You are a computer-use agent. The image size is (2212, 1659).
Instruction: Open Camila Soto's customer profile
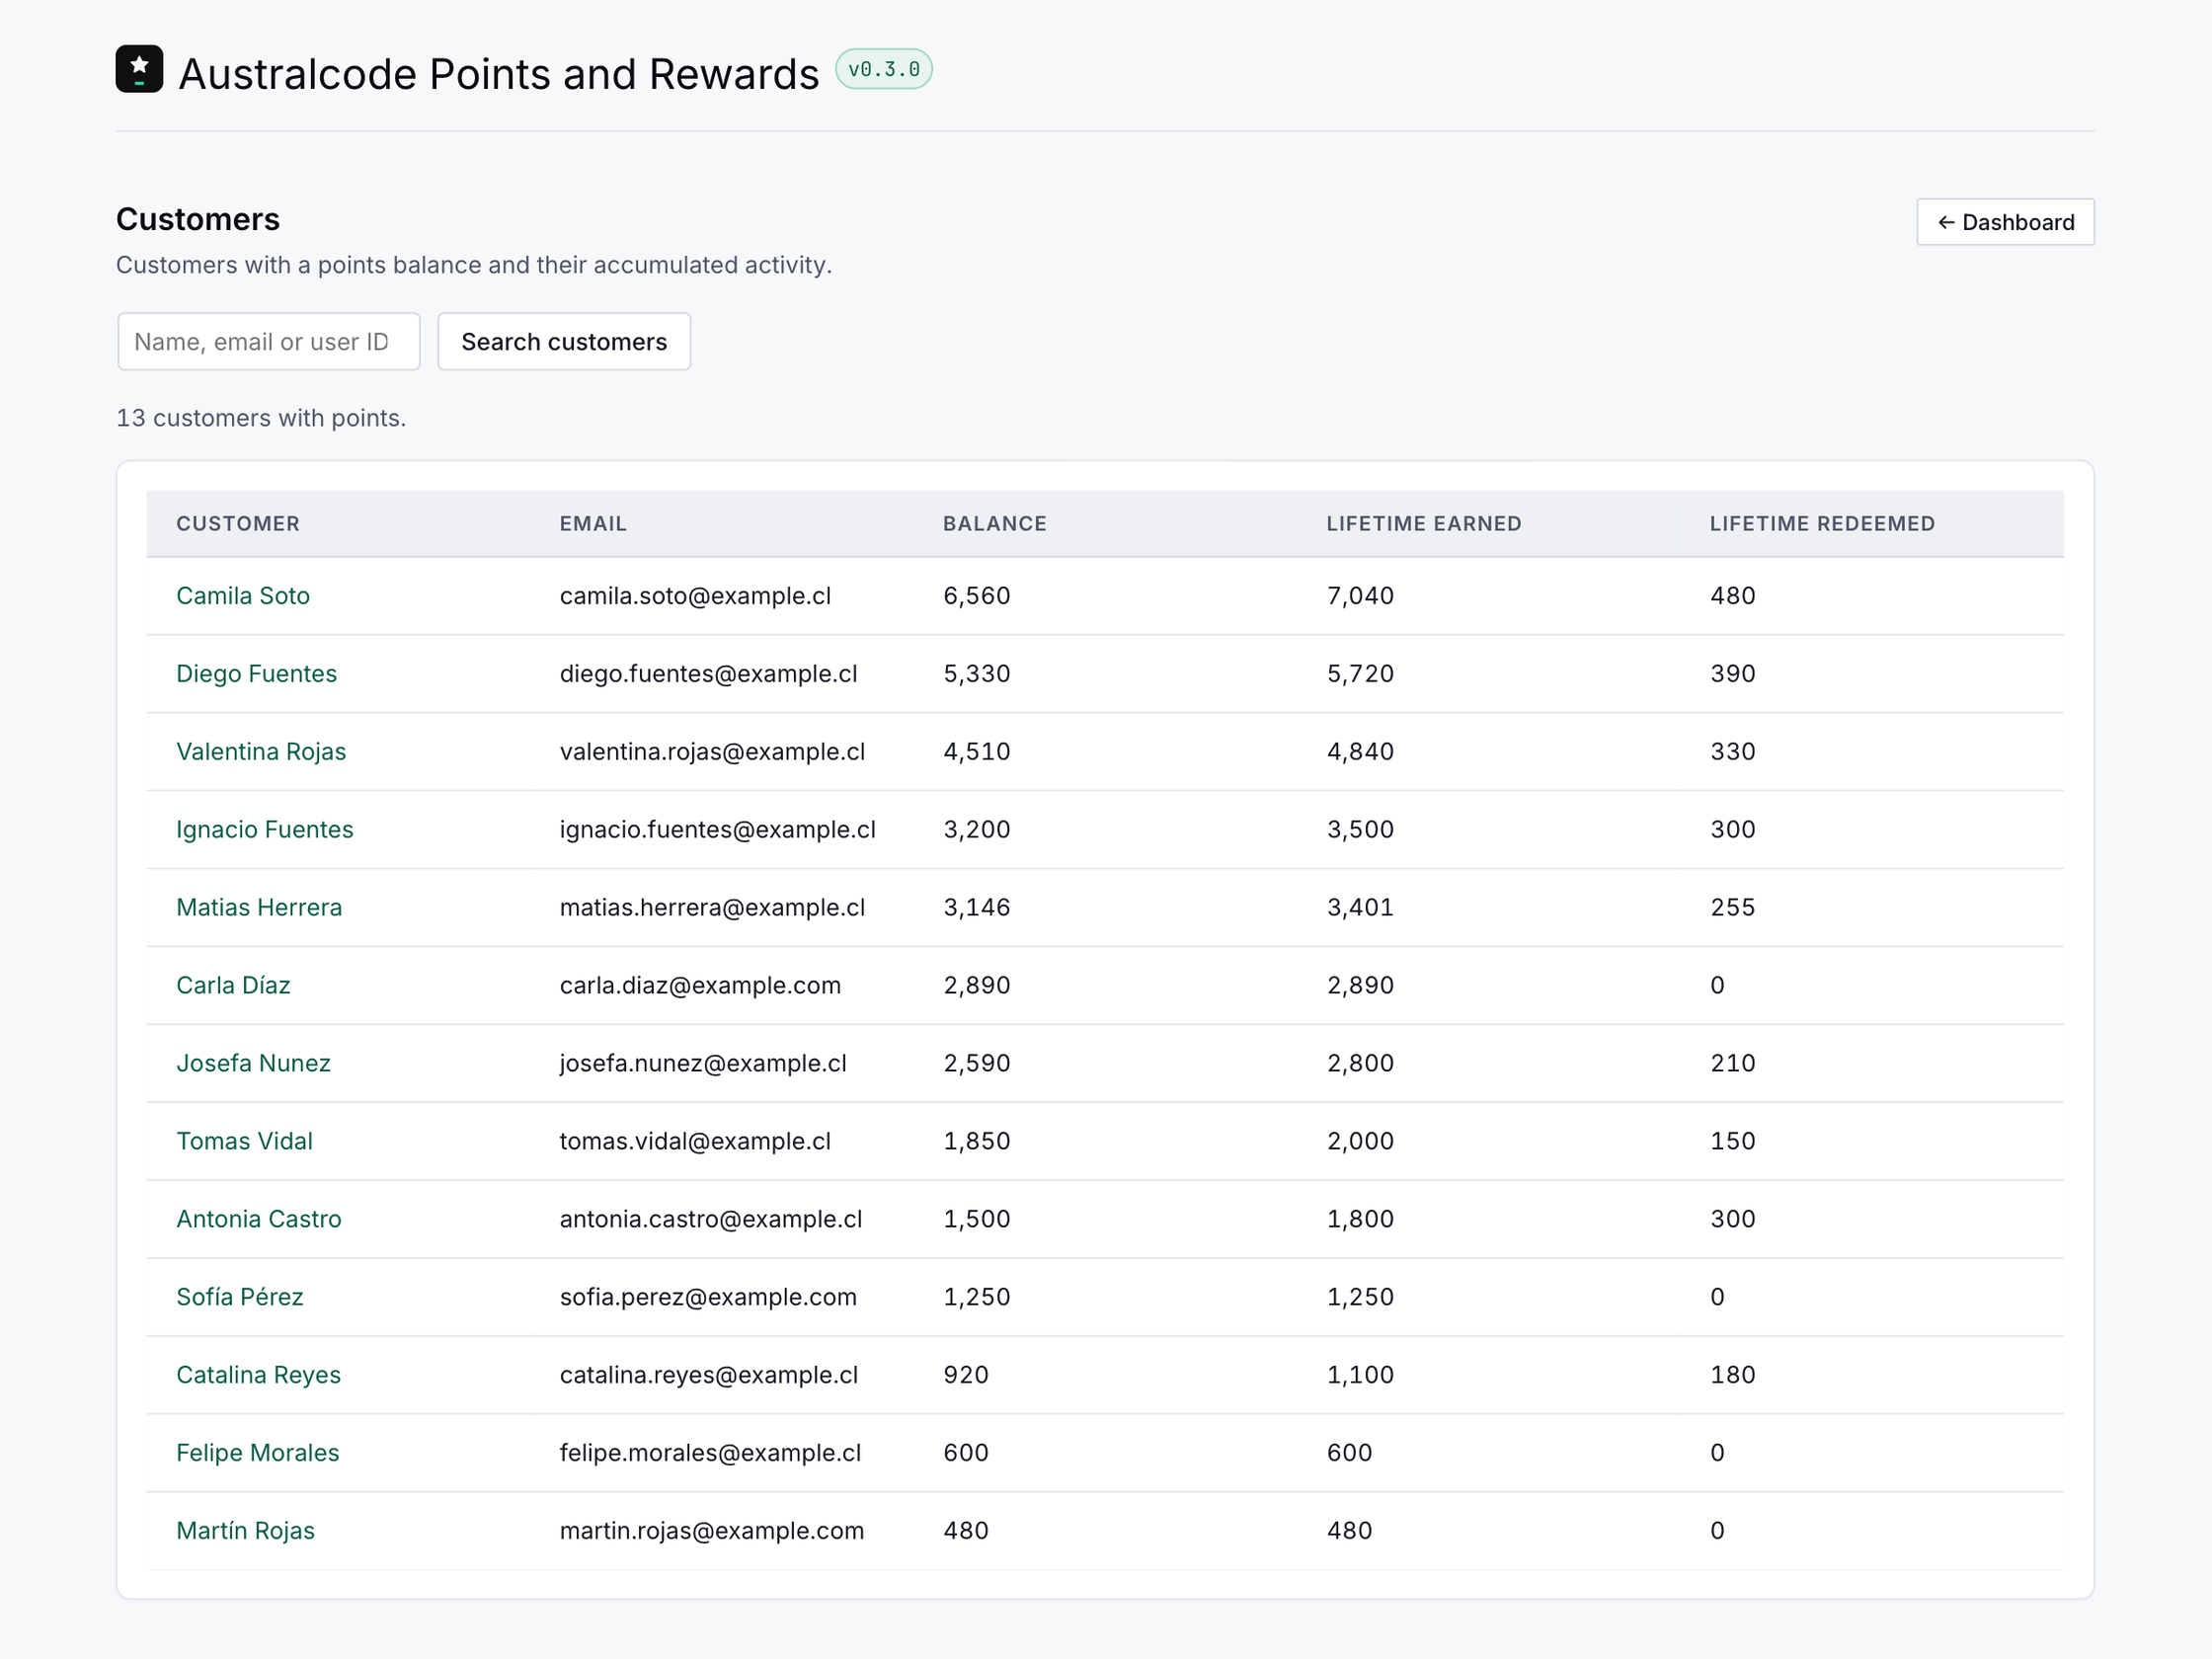(243, 596)
